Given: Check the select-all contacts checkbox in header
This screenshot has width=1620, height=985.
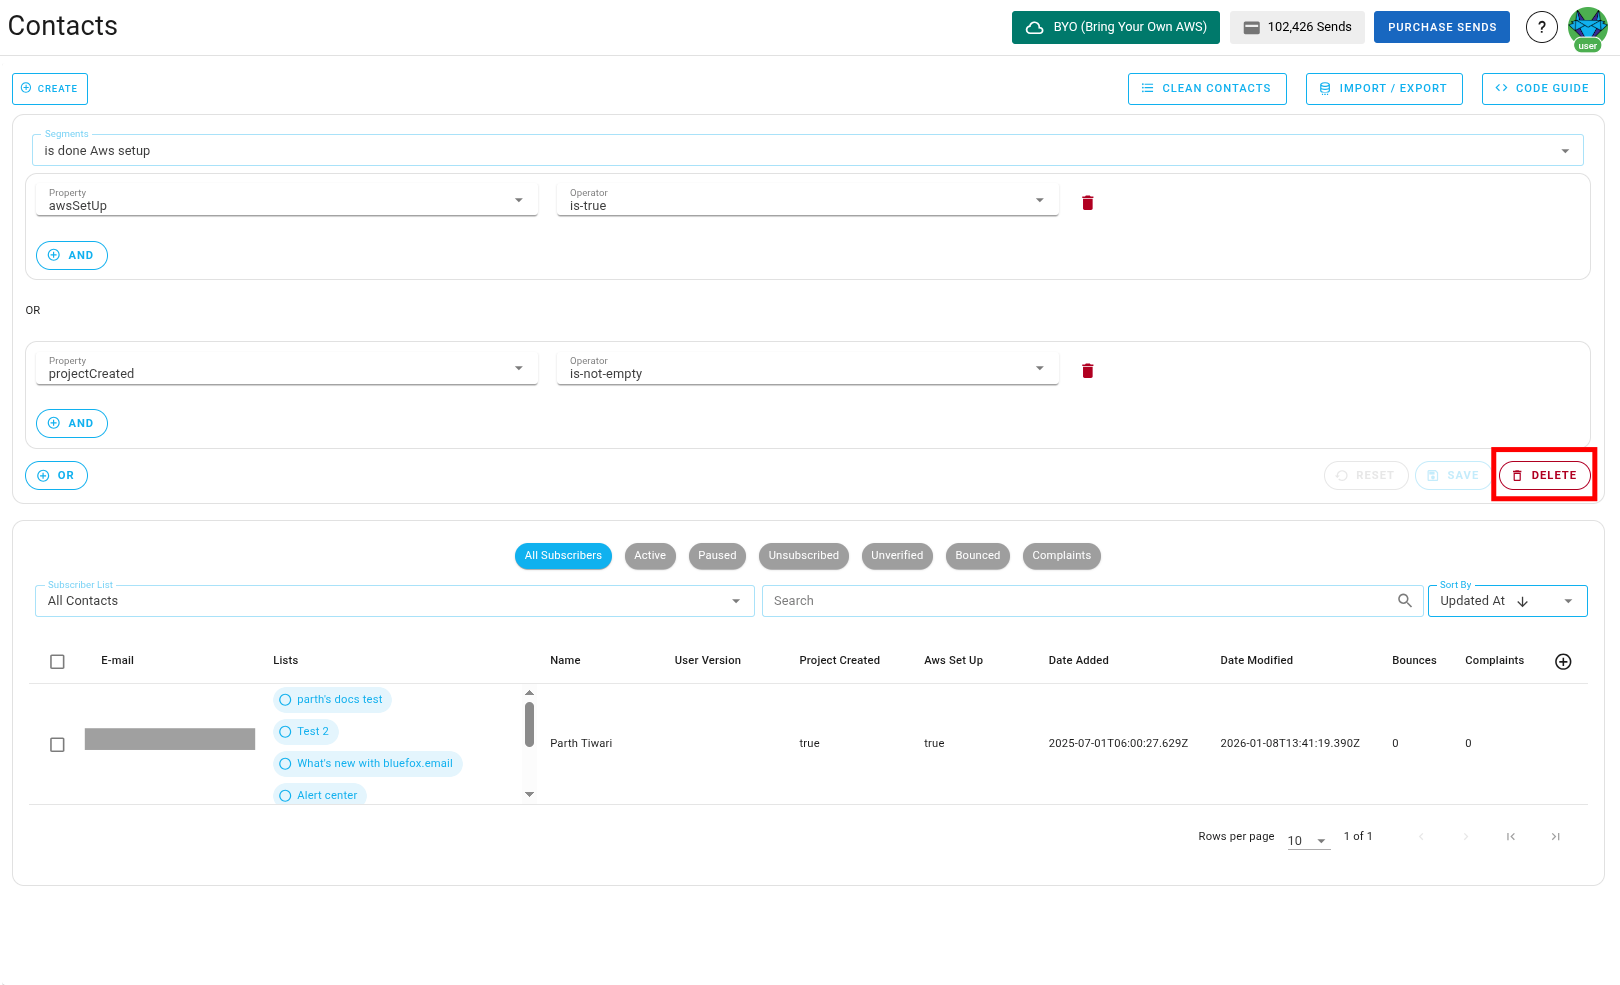Looking at the screenshot, I should [x=57, y=661].
